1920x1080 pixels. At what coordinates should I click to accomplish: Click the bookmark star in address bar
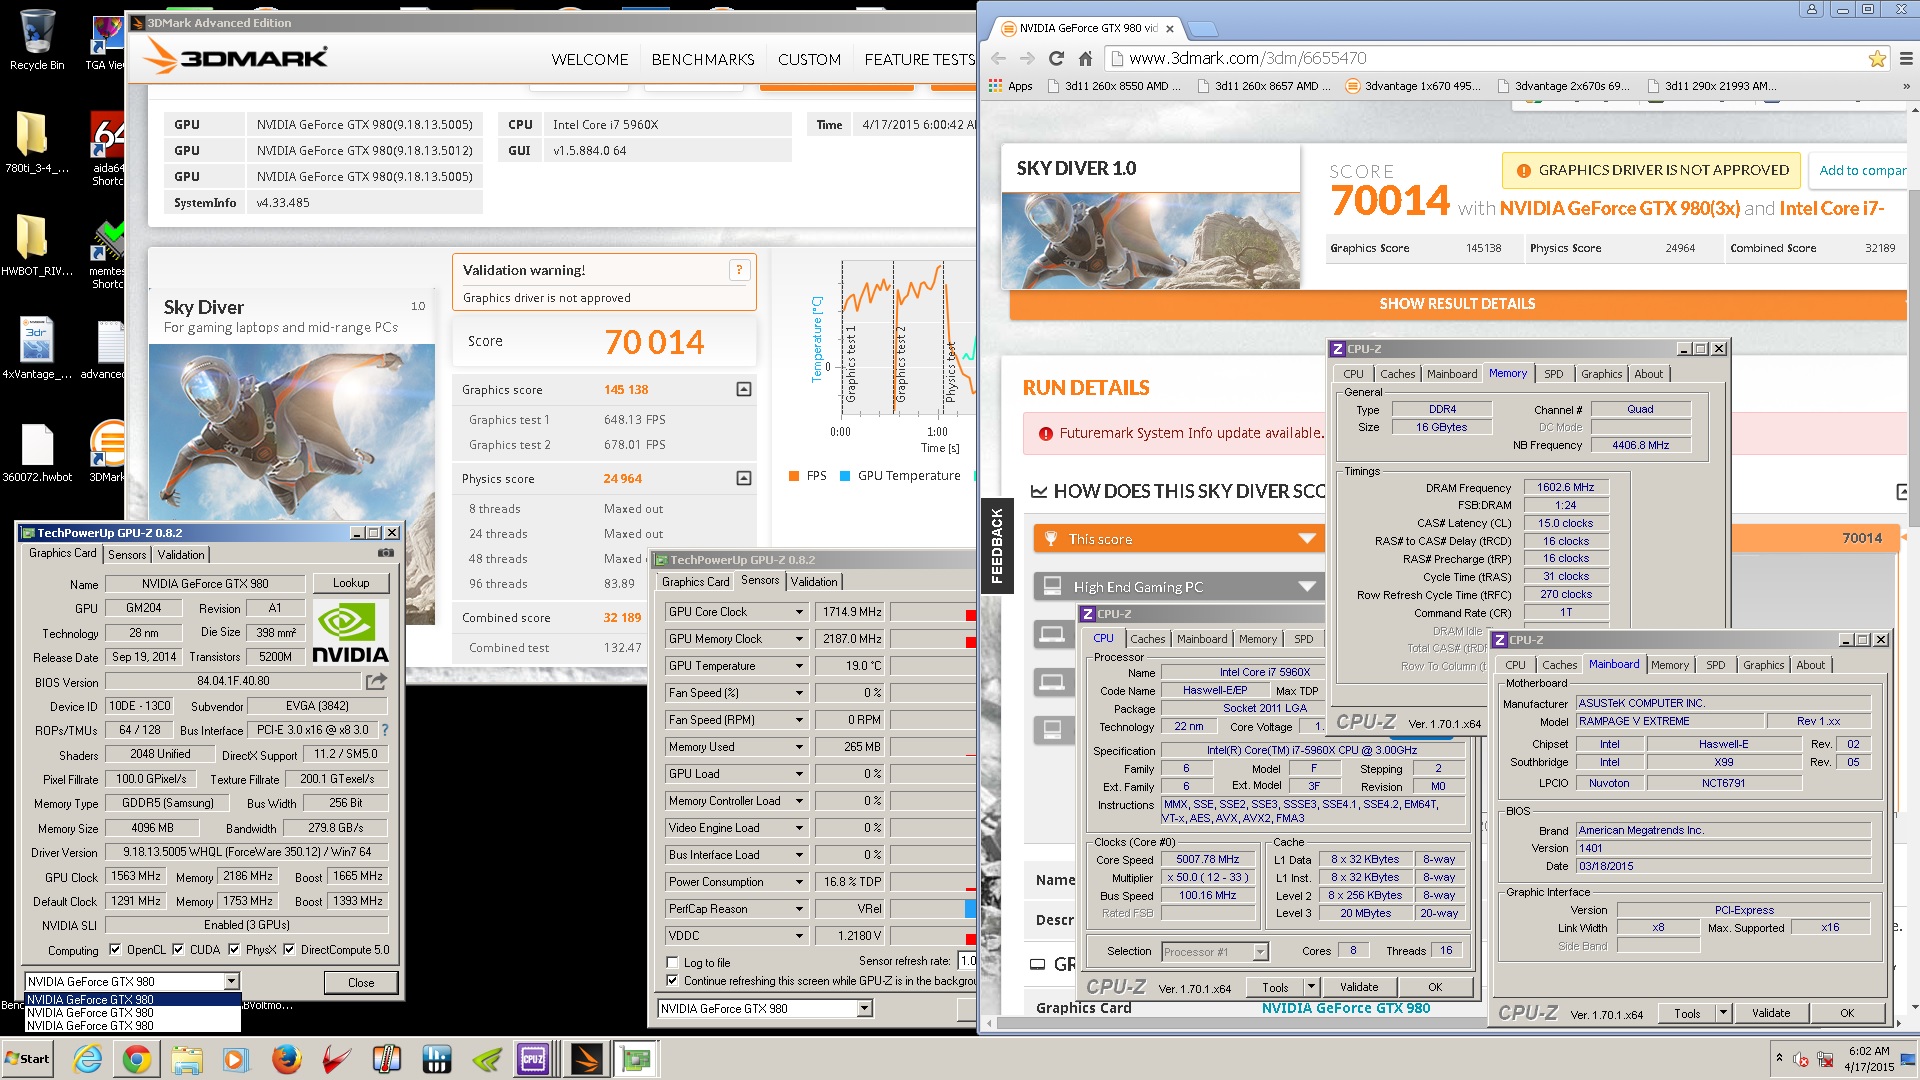click(x=1877, y=58)
